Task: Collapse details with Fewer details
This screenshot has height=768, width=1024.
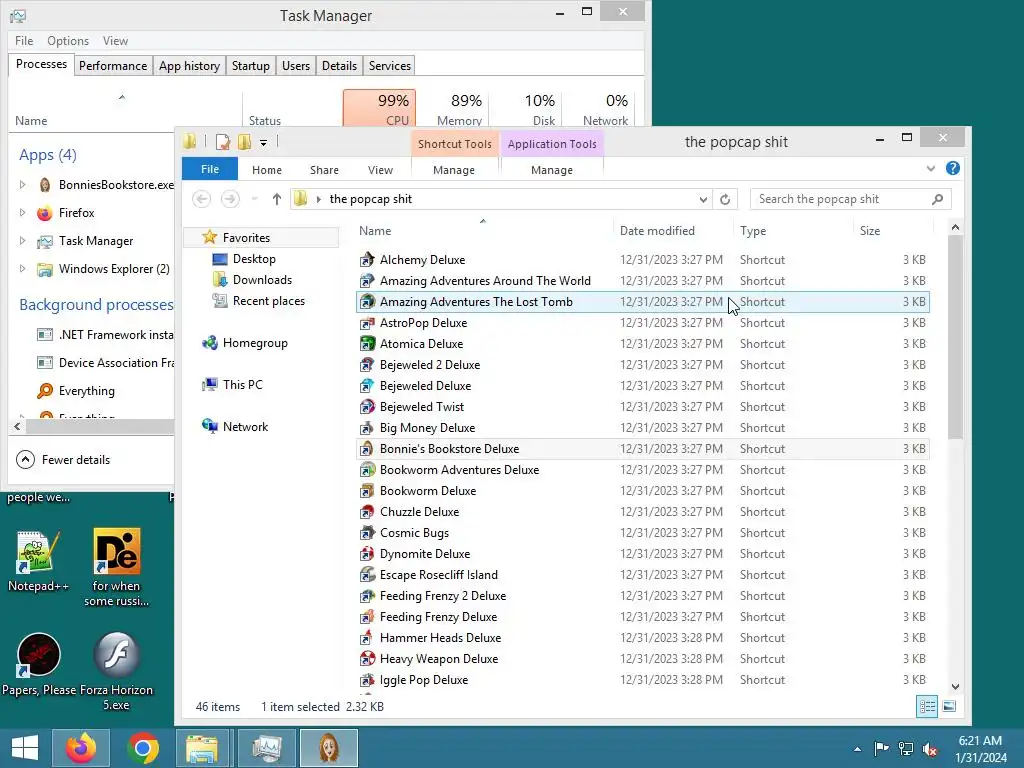Action: click(x=63, y=460)
